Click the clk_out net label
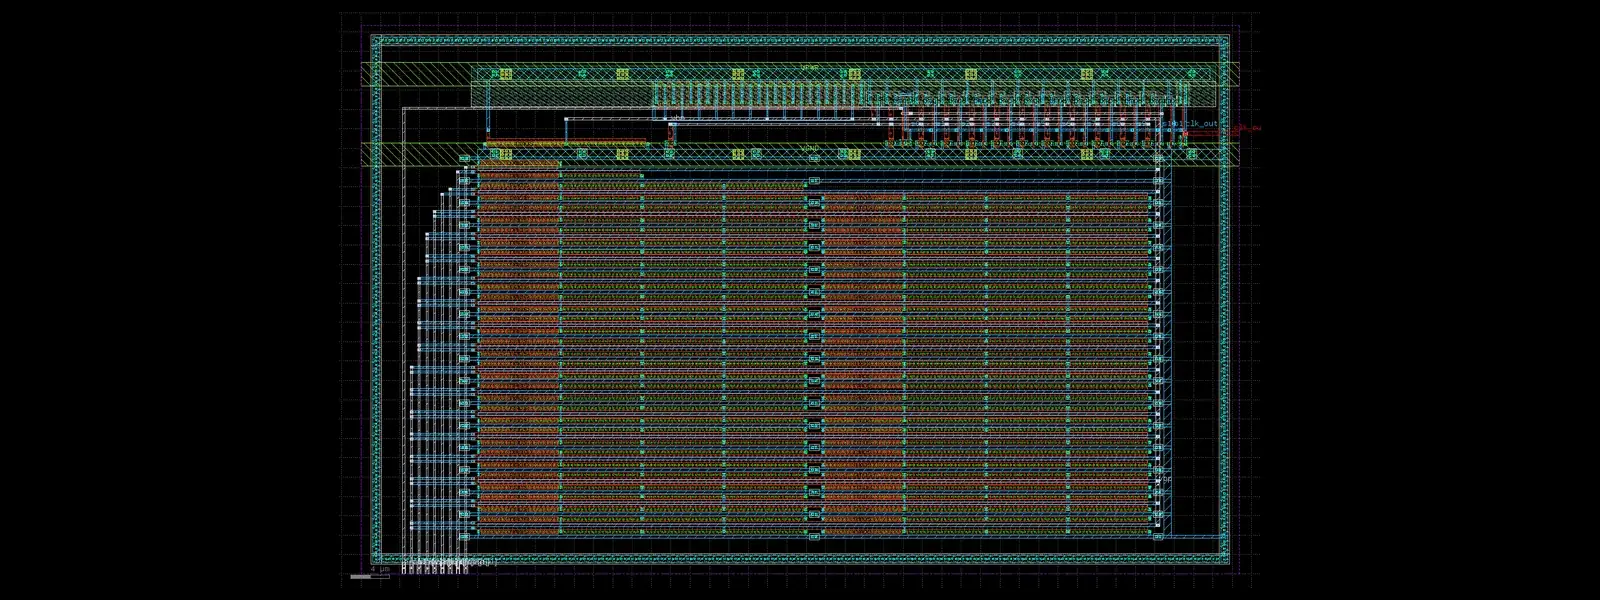 click(x=1202, y=124)
